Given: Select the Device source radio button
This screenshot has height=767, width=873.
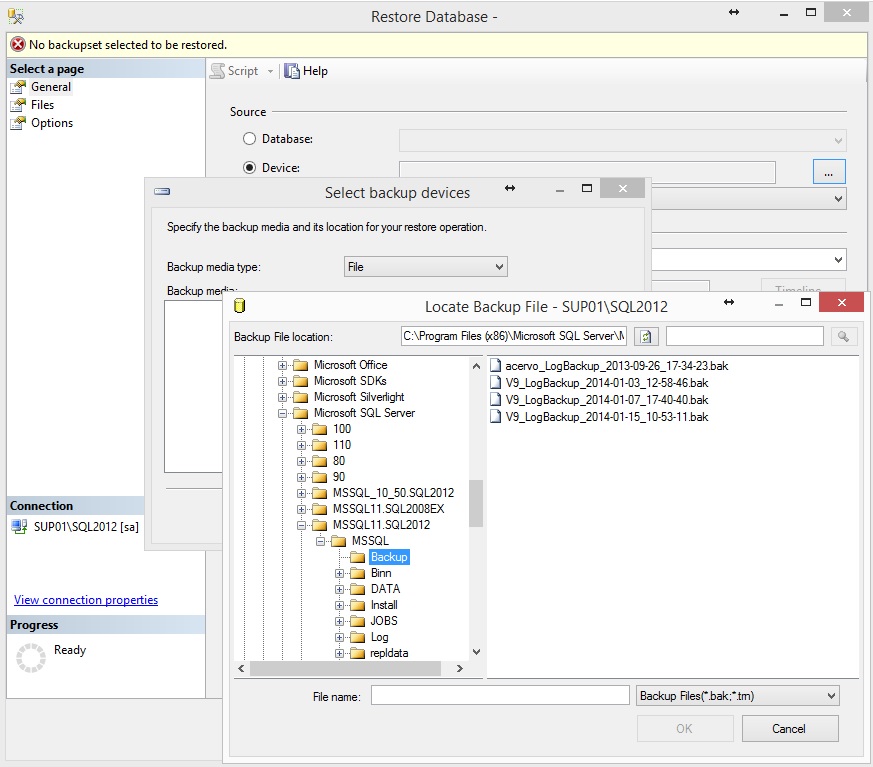Looking at the screenshot, I should [249, 168].
